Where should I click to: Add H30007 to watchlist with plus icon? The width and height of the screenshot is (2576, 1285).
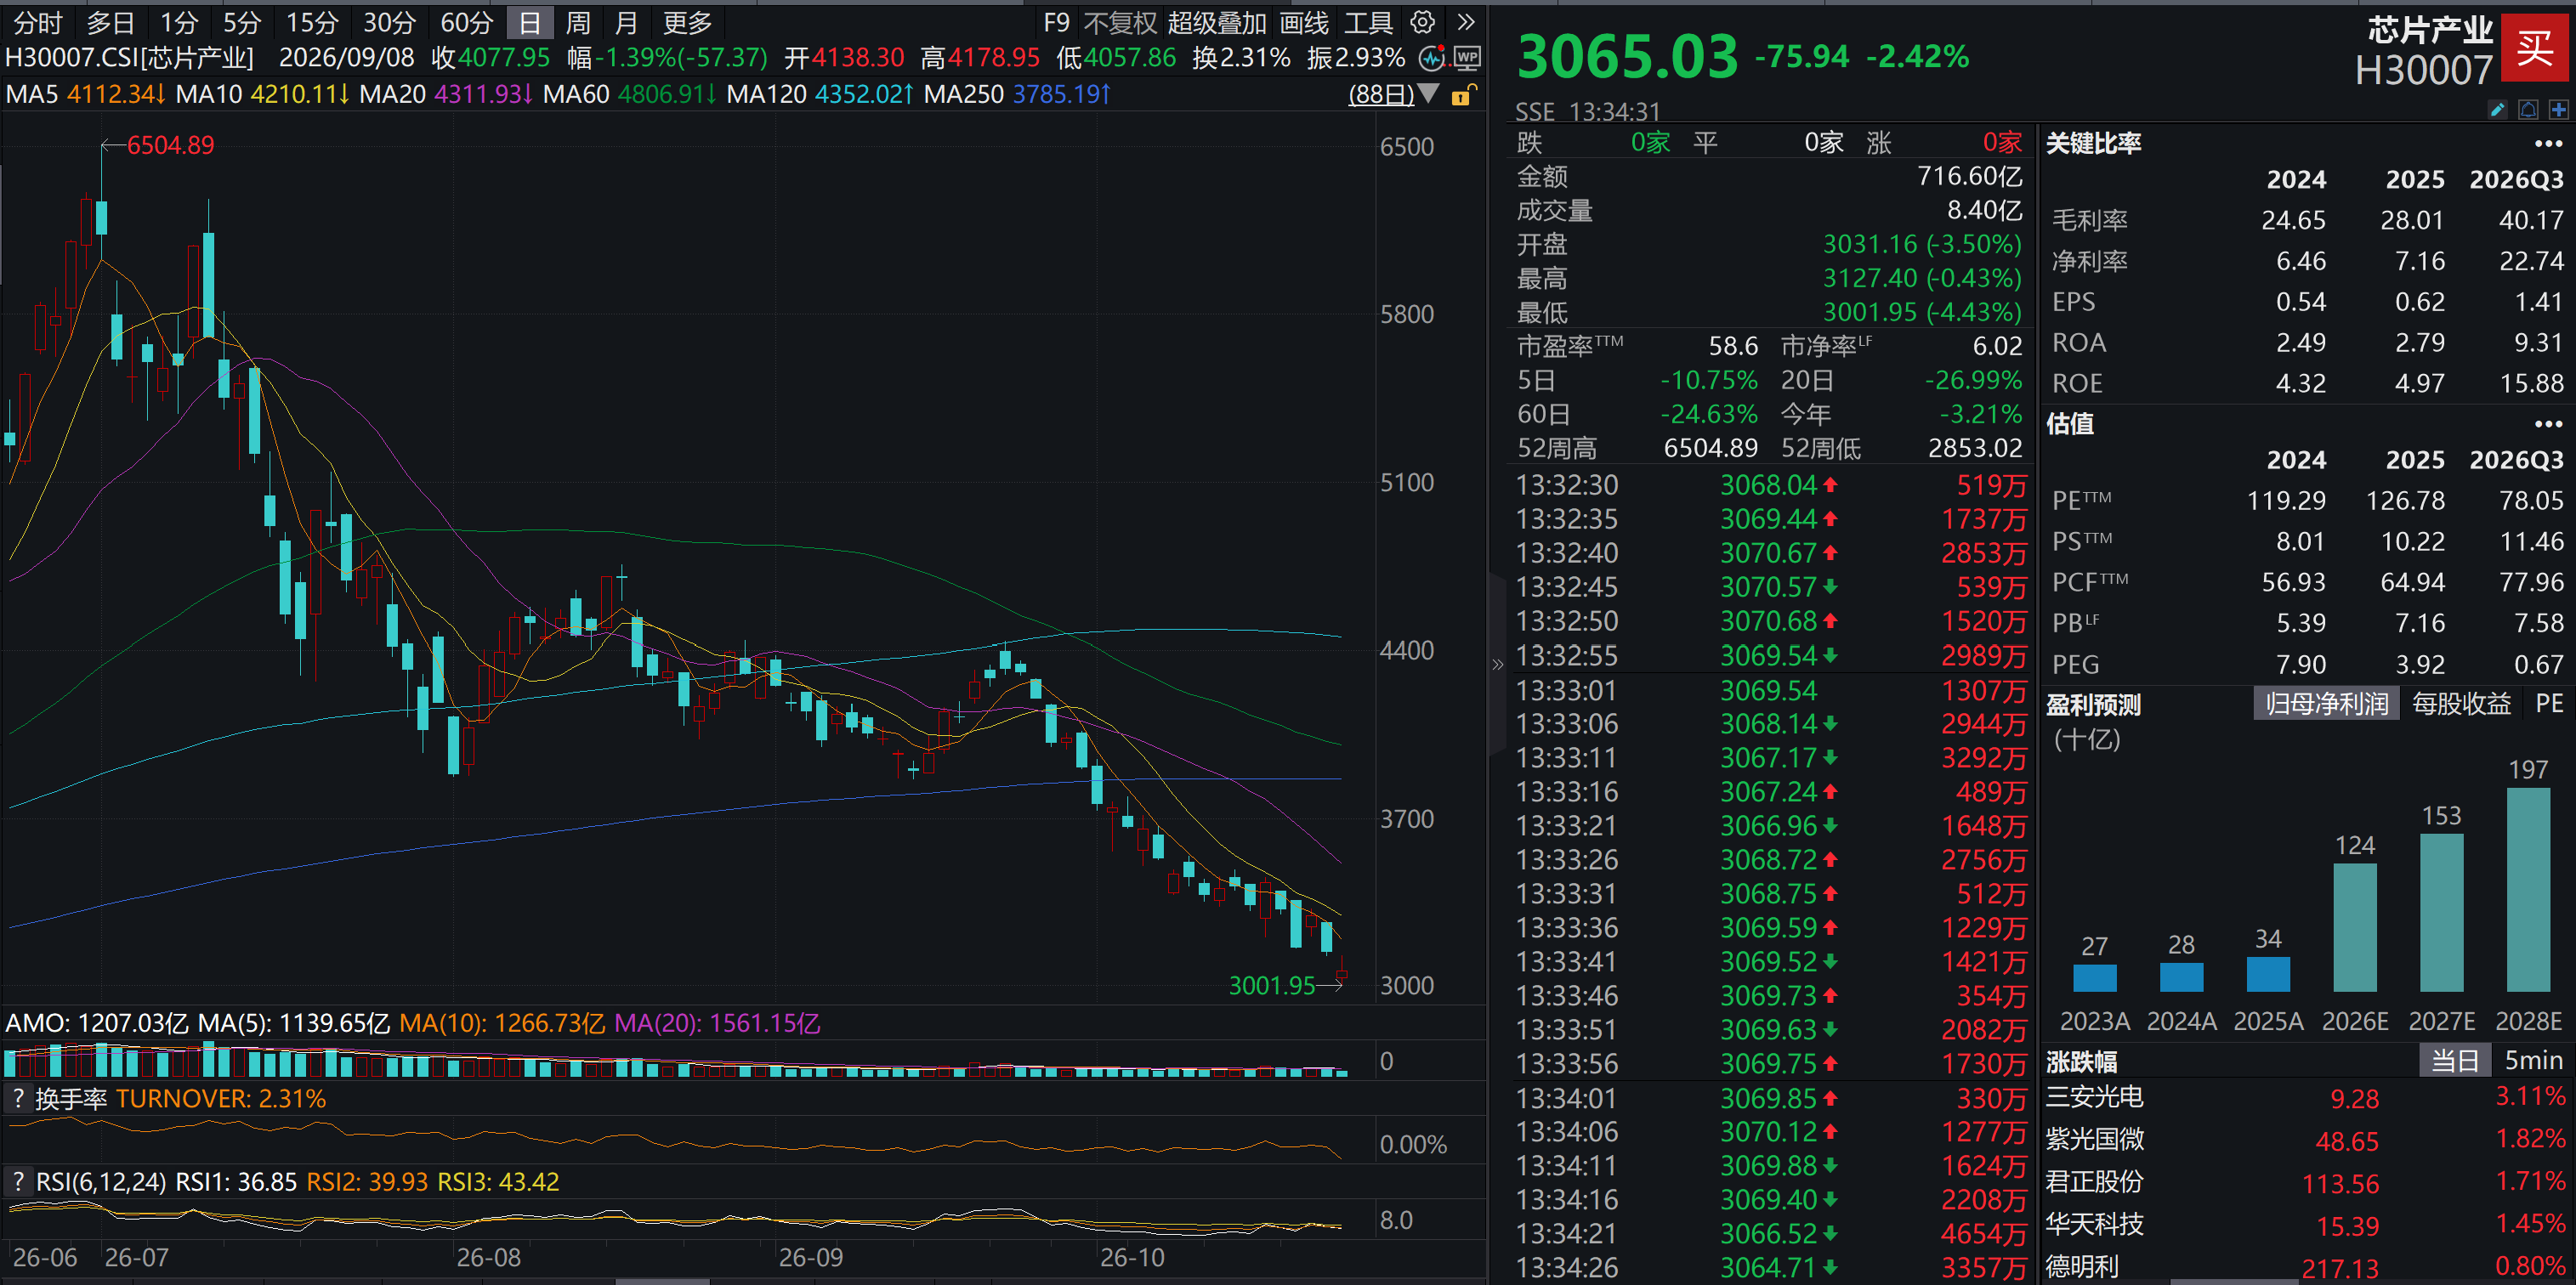tap(2558, 110)
